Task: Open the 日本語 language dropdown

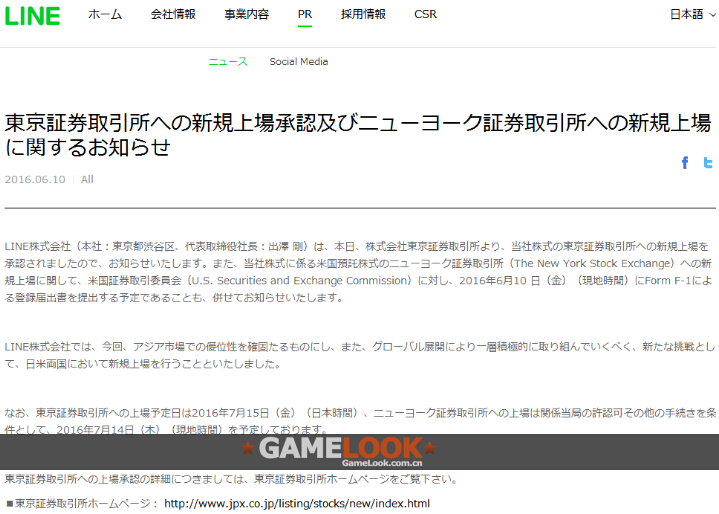Action: tap(692, 14)
